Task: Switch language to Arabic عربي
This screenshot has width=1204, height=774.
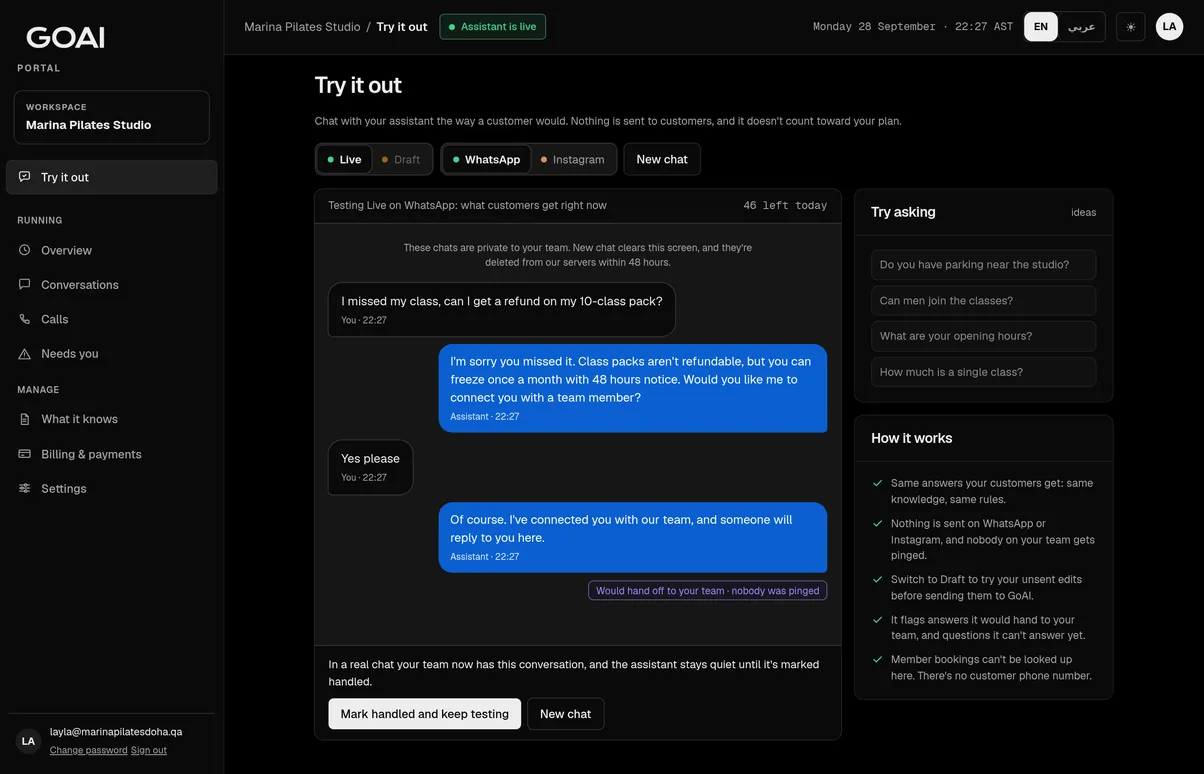Action: (1081, 27)
